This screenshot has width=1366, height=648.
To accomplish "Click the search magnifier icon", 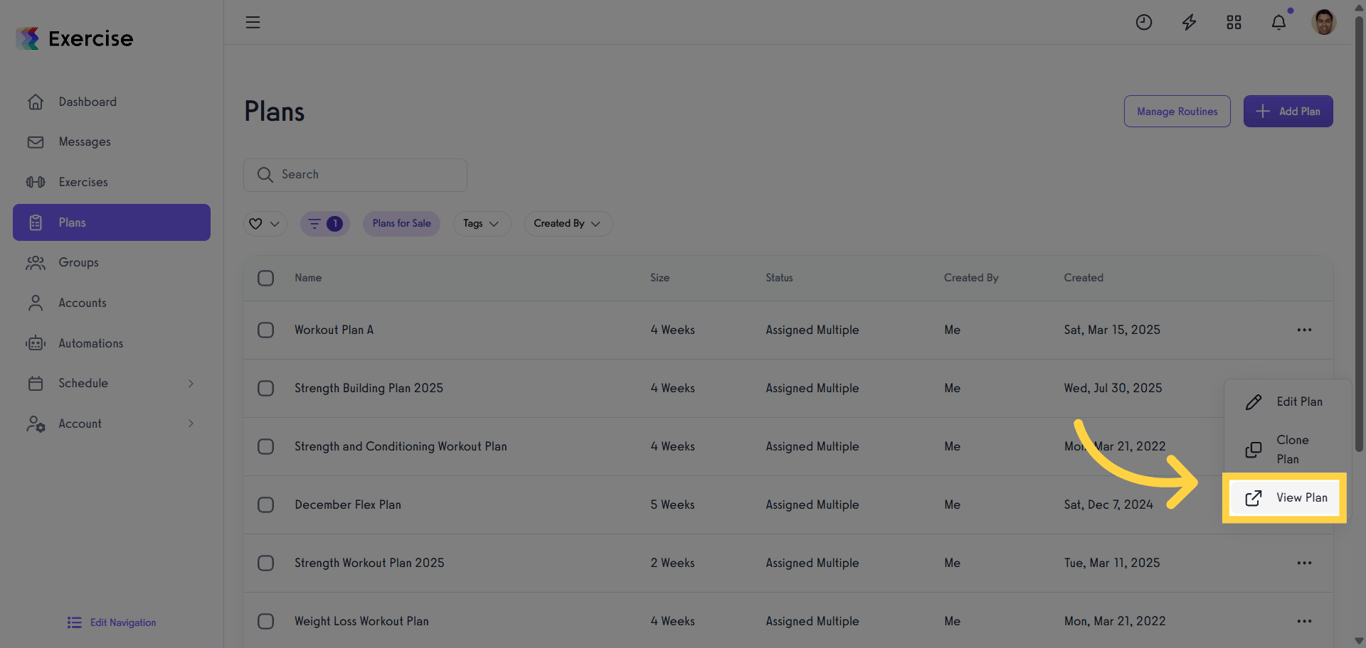I will pos(265,175).
